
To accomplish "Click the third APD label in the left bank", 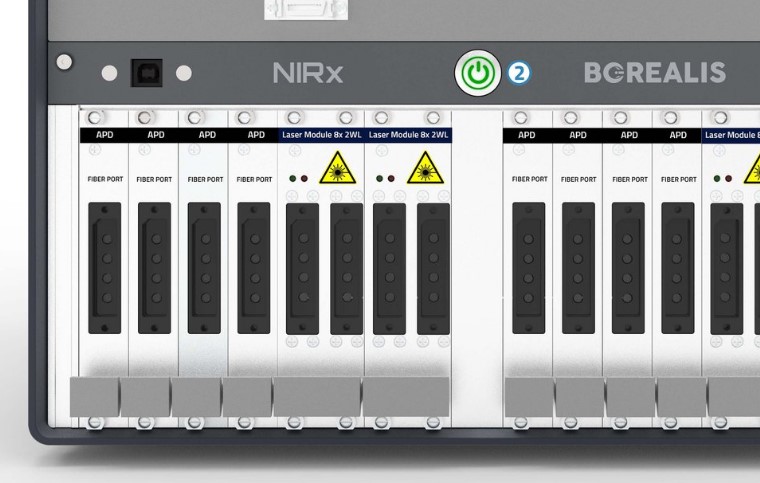I will (207, 135).
